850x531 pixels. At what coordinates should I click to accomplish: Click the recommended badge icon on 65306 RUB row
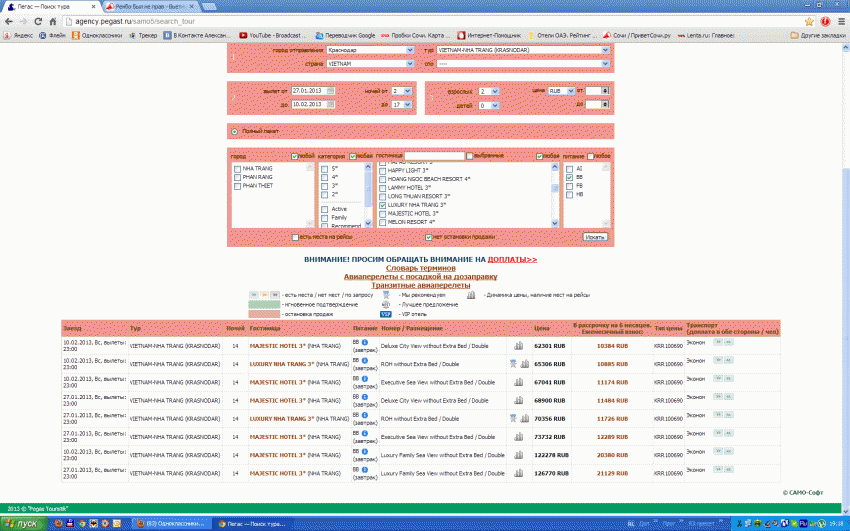512,364
